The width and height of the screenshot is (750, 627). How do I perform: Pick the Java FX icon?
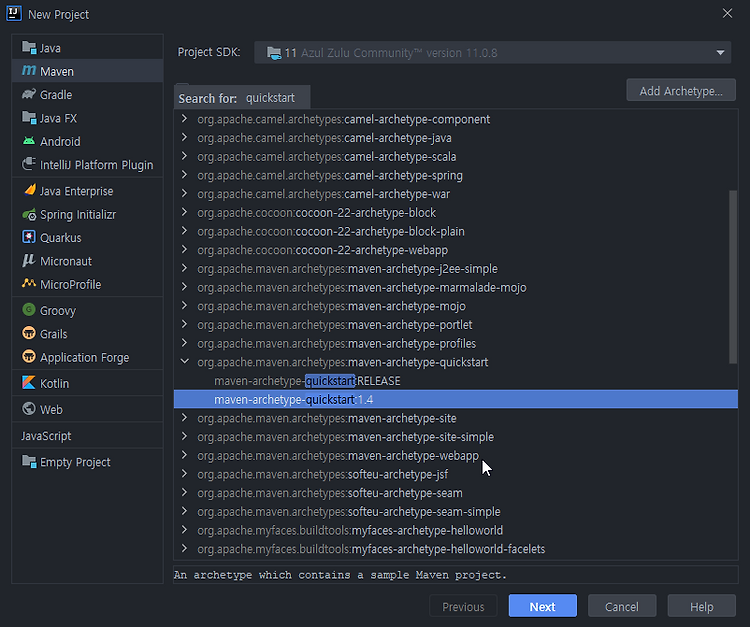tap(29, 118)
